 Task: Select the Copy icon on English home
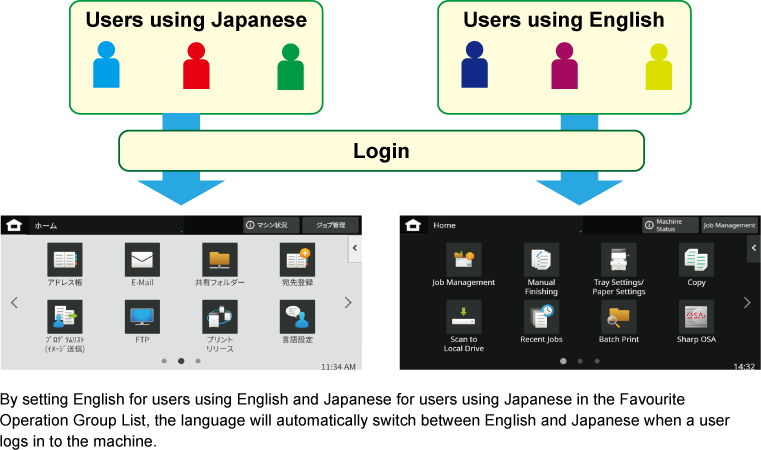696,260
